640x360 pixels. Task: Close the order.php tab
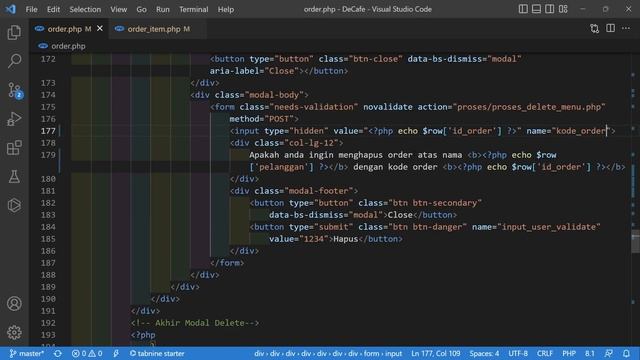tap(100, 29)
